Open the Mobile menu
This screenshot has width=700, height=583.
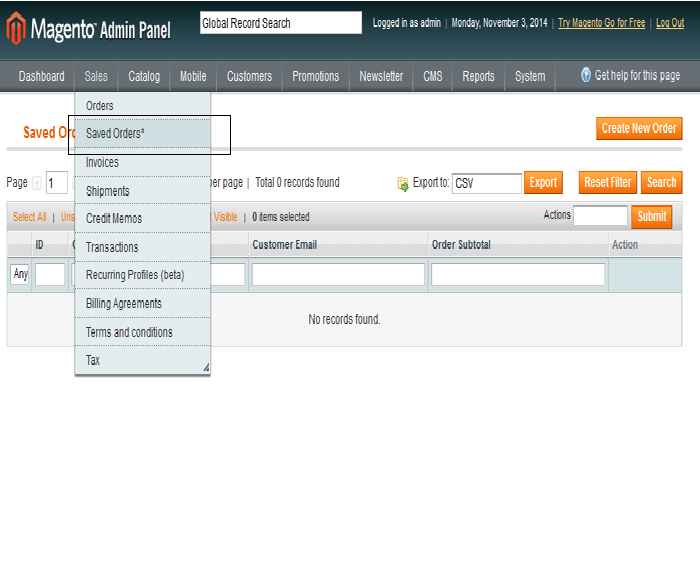[193, 76]
